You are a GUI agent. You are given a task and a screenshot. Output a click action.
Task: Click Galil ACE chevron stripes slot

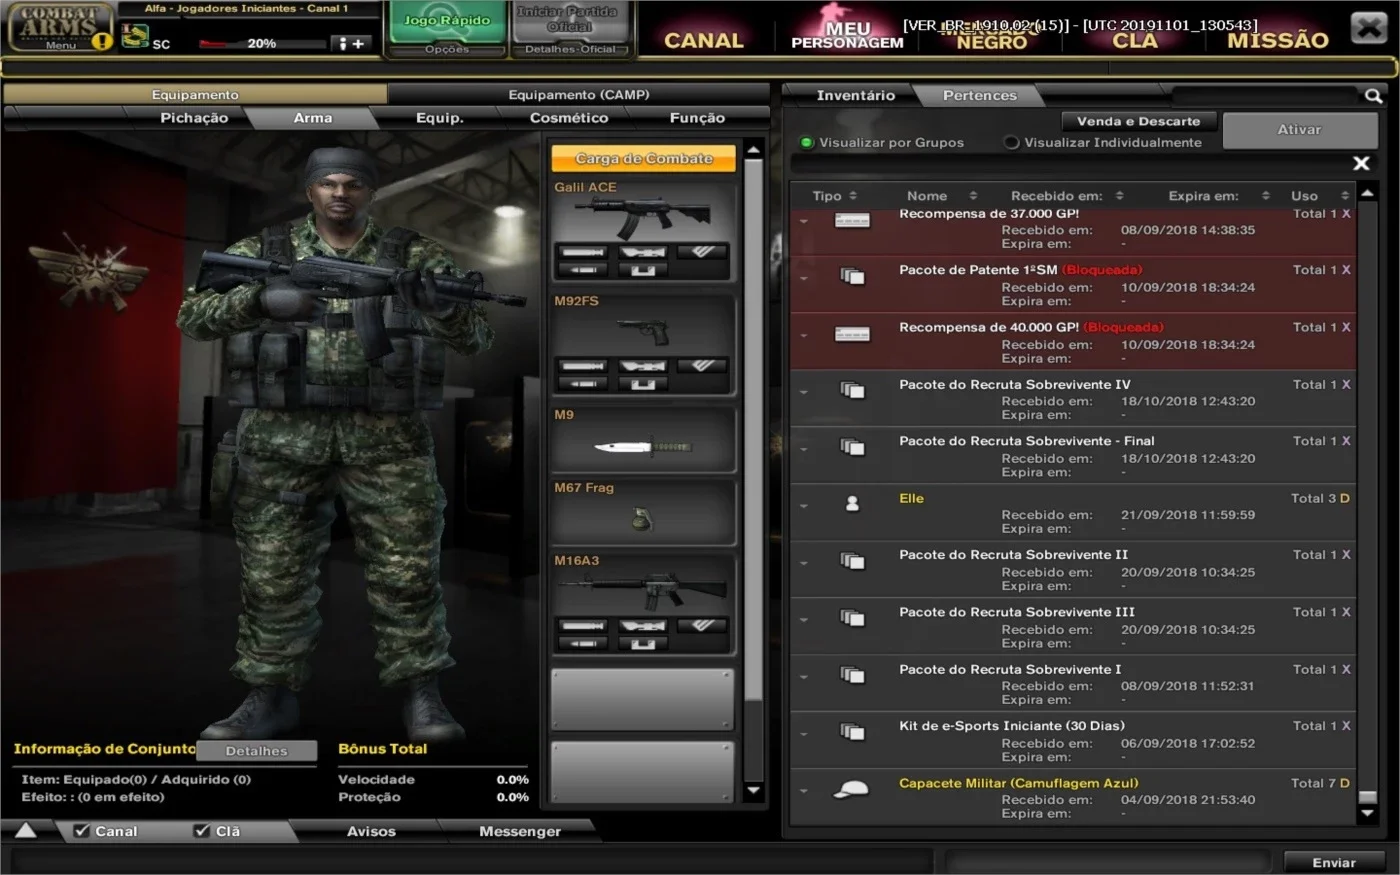(x=702, y=252)
